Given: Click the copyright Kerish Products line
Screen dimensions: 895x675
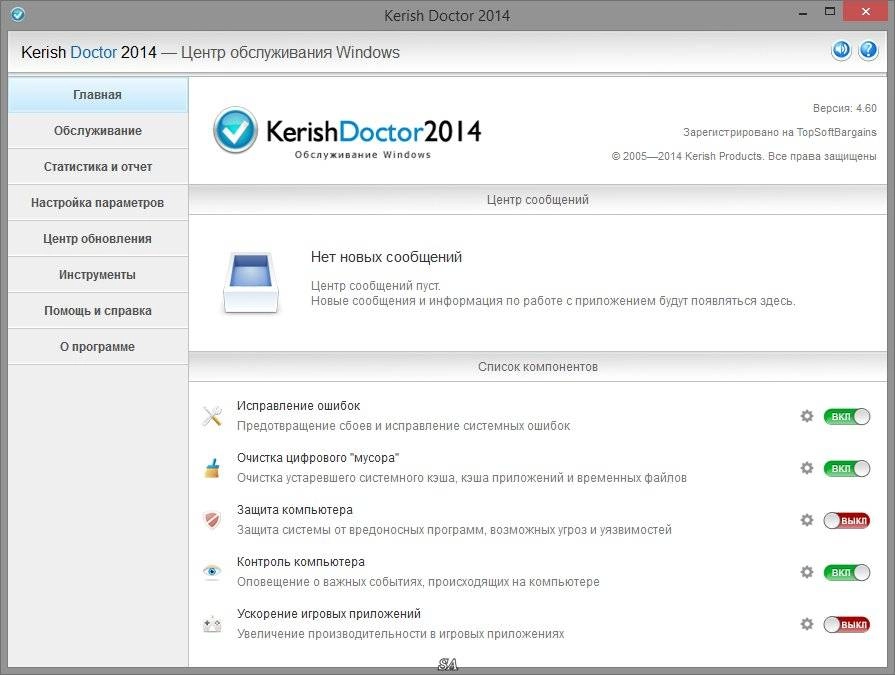Looking at the screenshot, I should tap(744, 156).
